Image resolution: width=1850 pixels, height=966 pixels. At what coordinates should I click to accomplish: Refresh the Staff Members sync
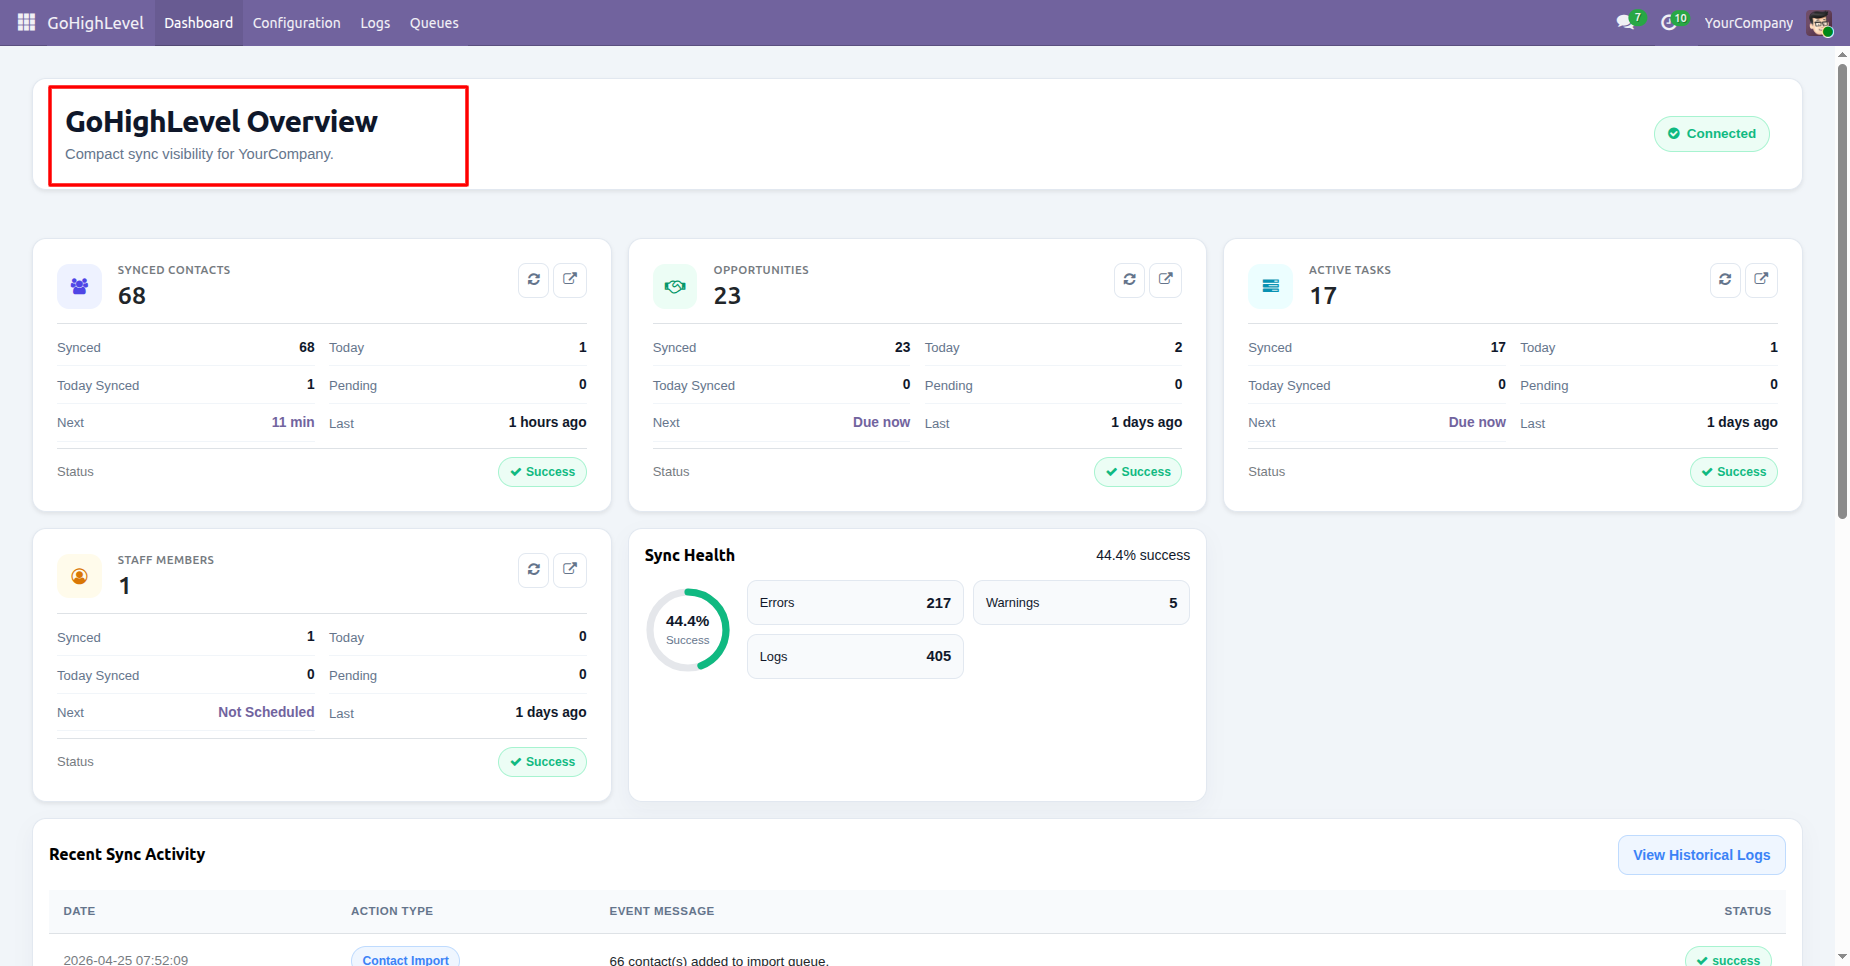(534, 570)
